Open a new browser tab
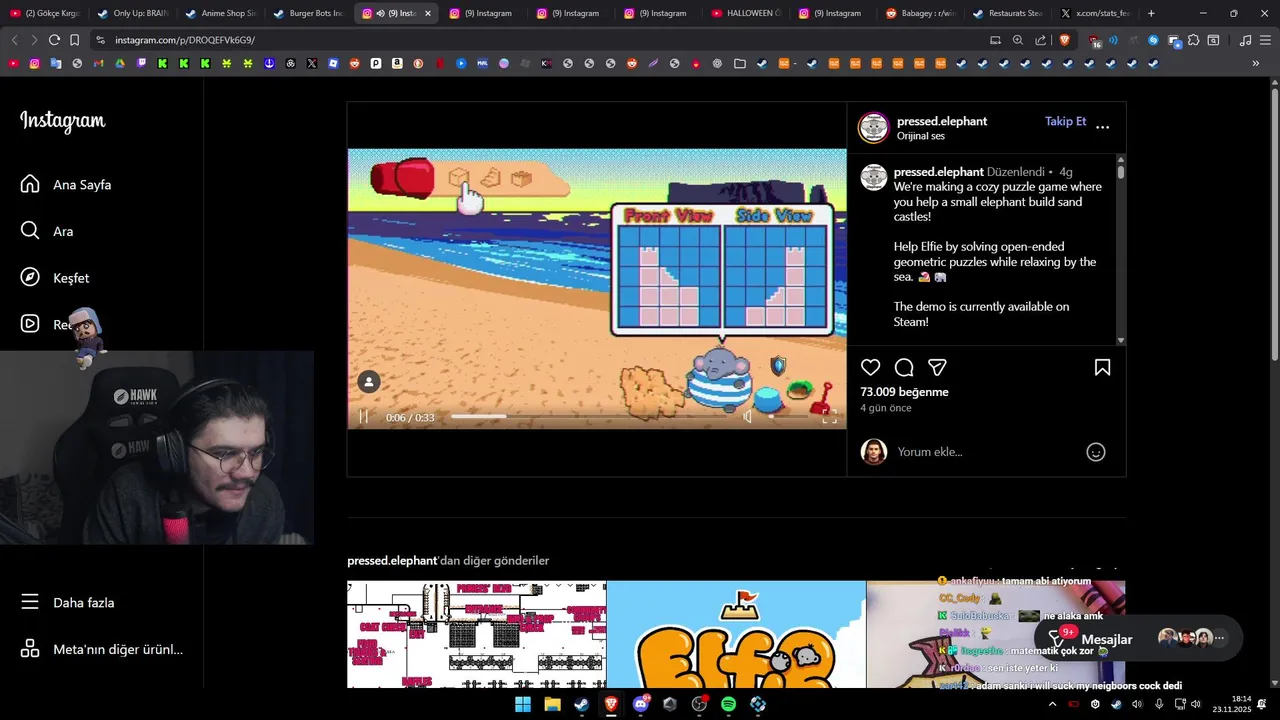Viewport: 1280px width, 720px height. tap(1151, 13)
